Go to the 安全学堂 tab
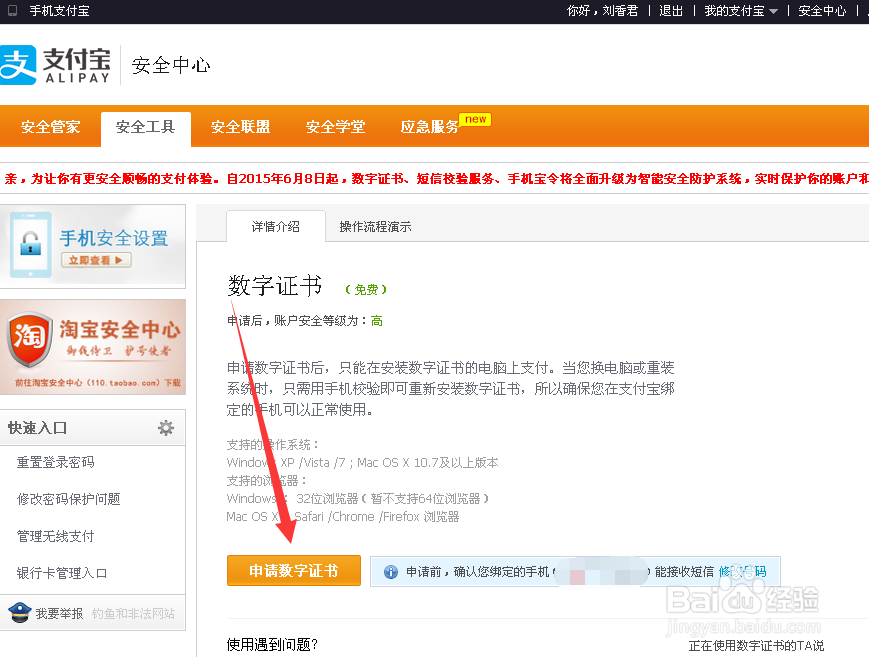Image resolution: width=869 pixels, height=657 pixels. 335,127
